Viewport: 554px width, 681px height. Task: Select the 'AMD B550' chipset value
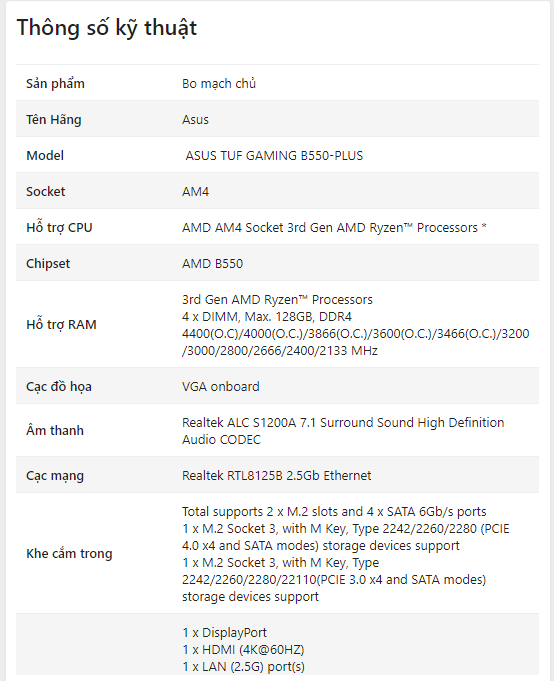click(212, 264)
